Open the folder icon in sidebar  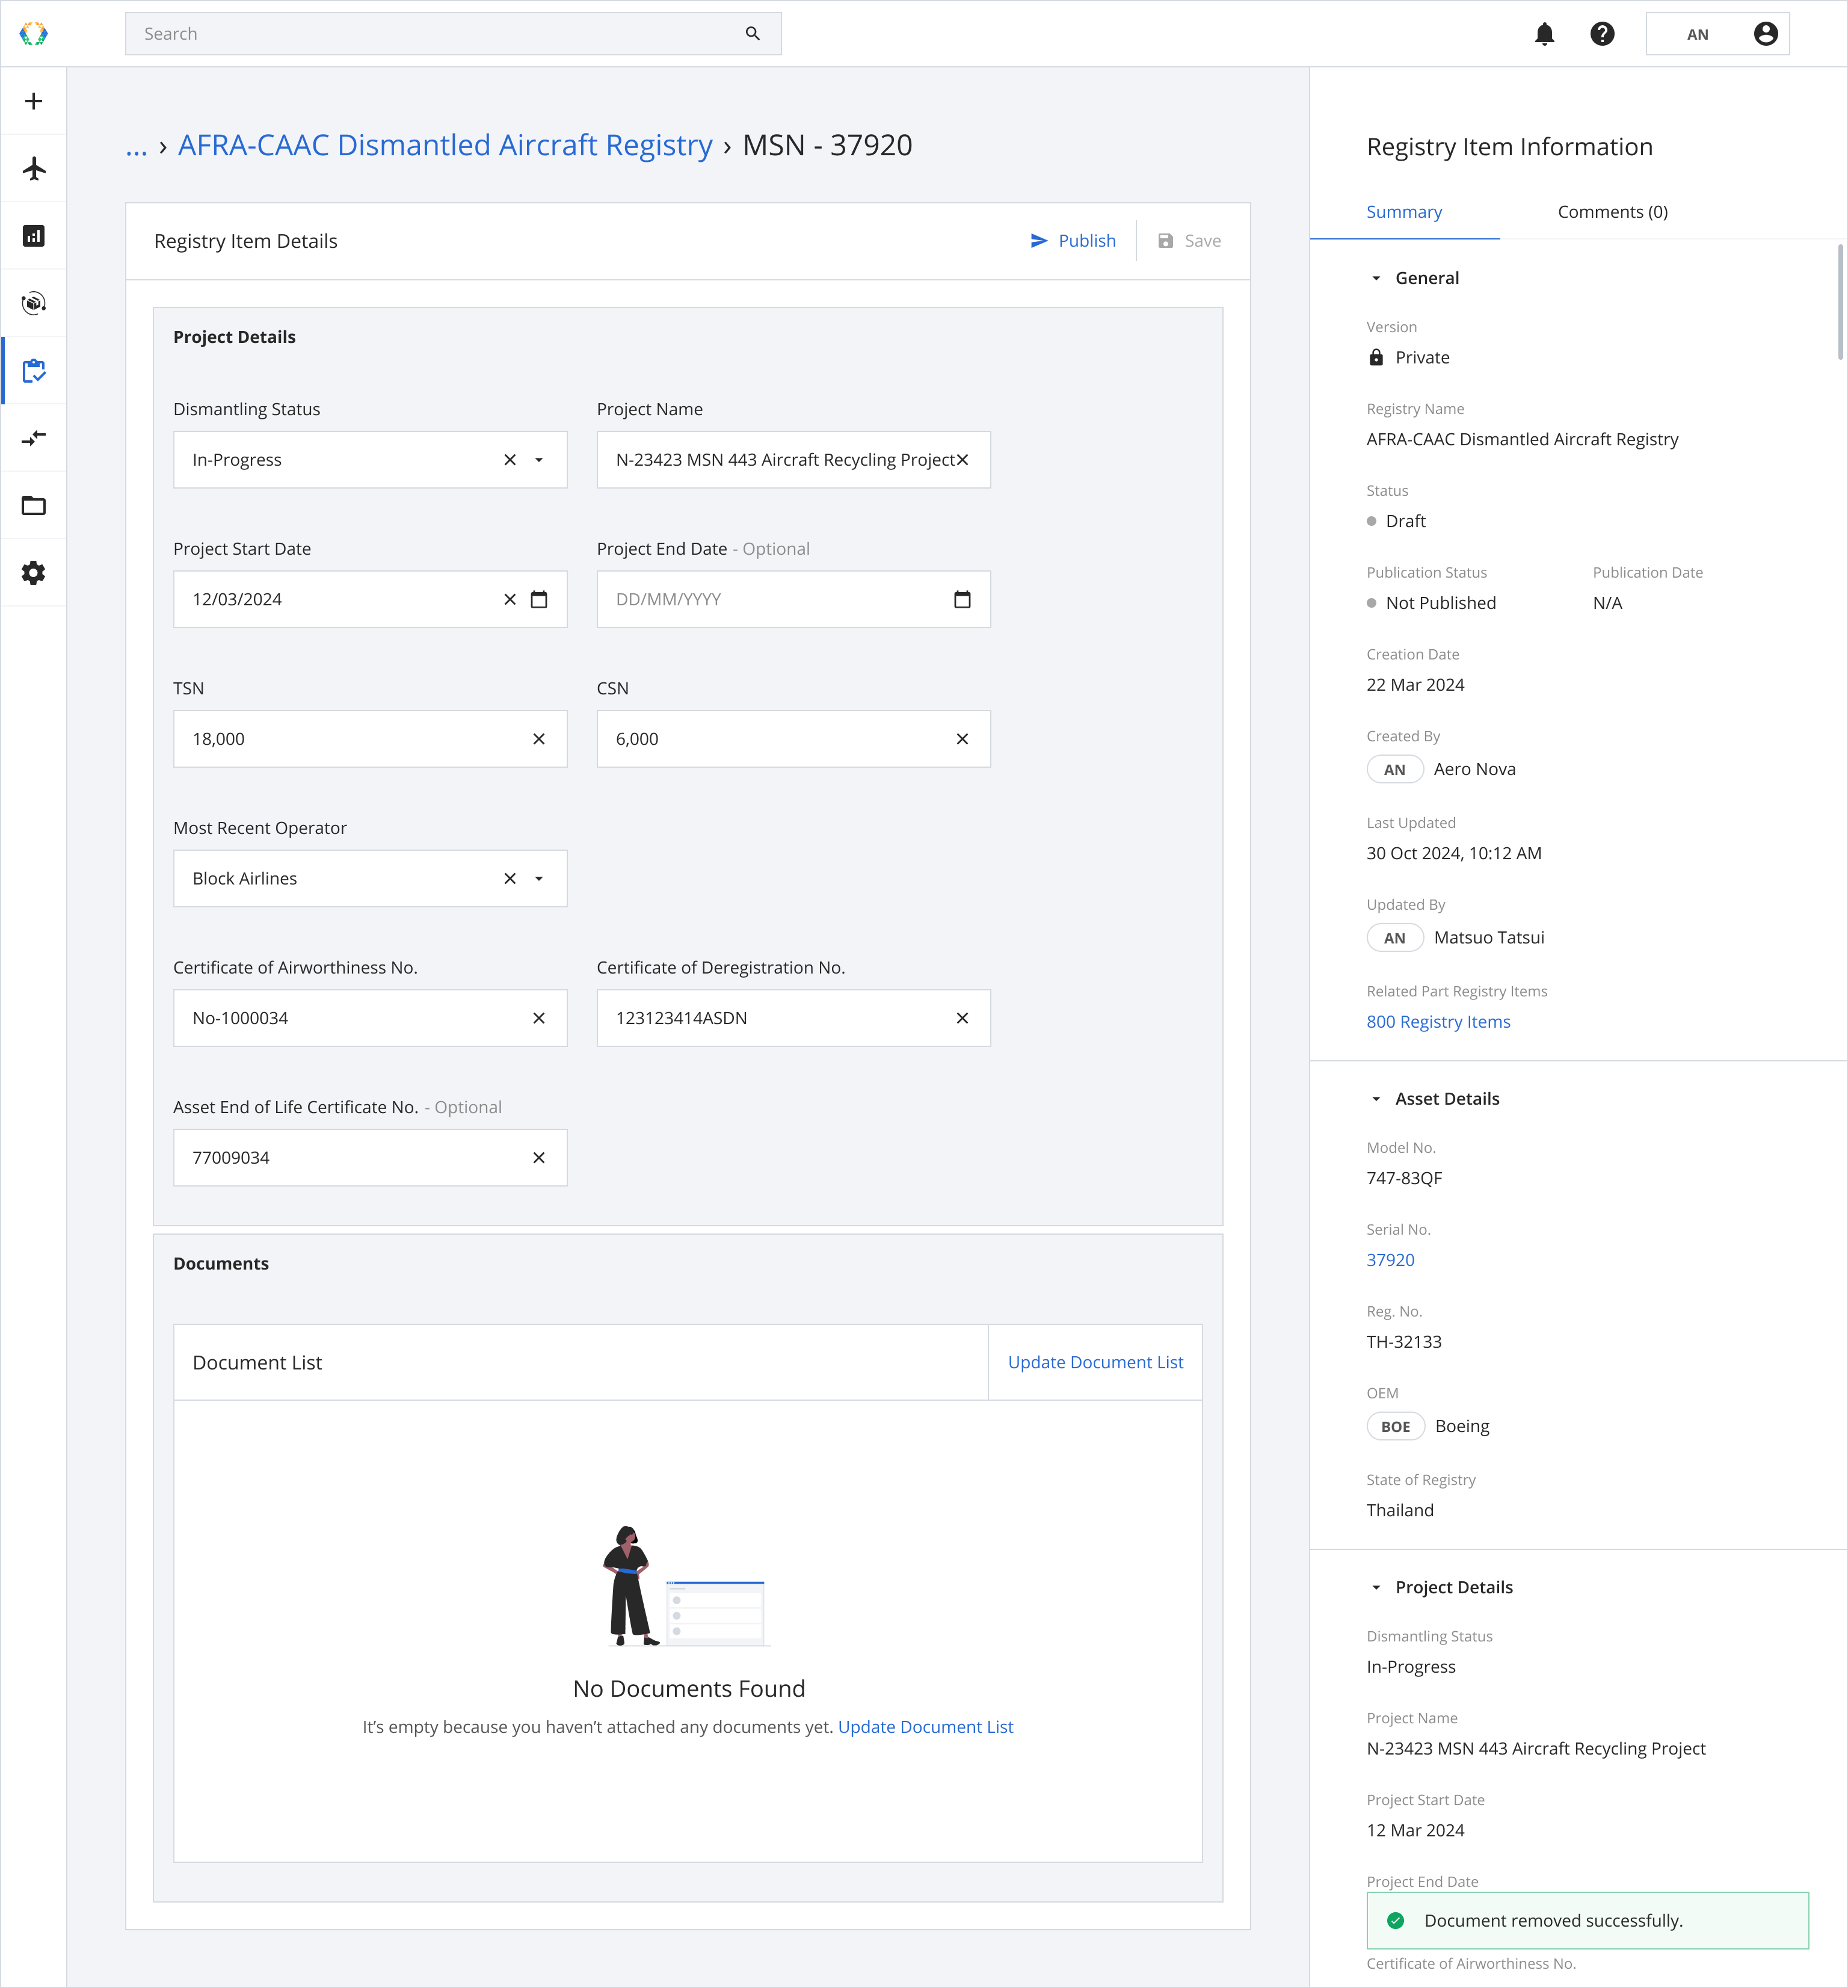[34, 505]
